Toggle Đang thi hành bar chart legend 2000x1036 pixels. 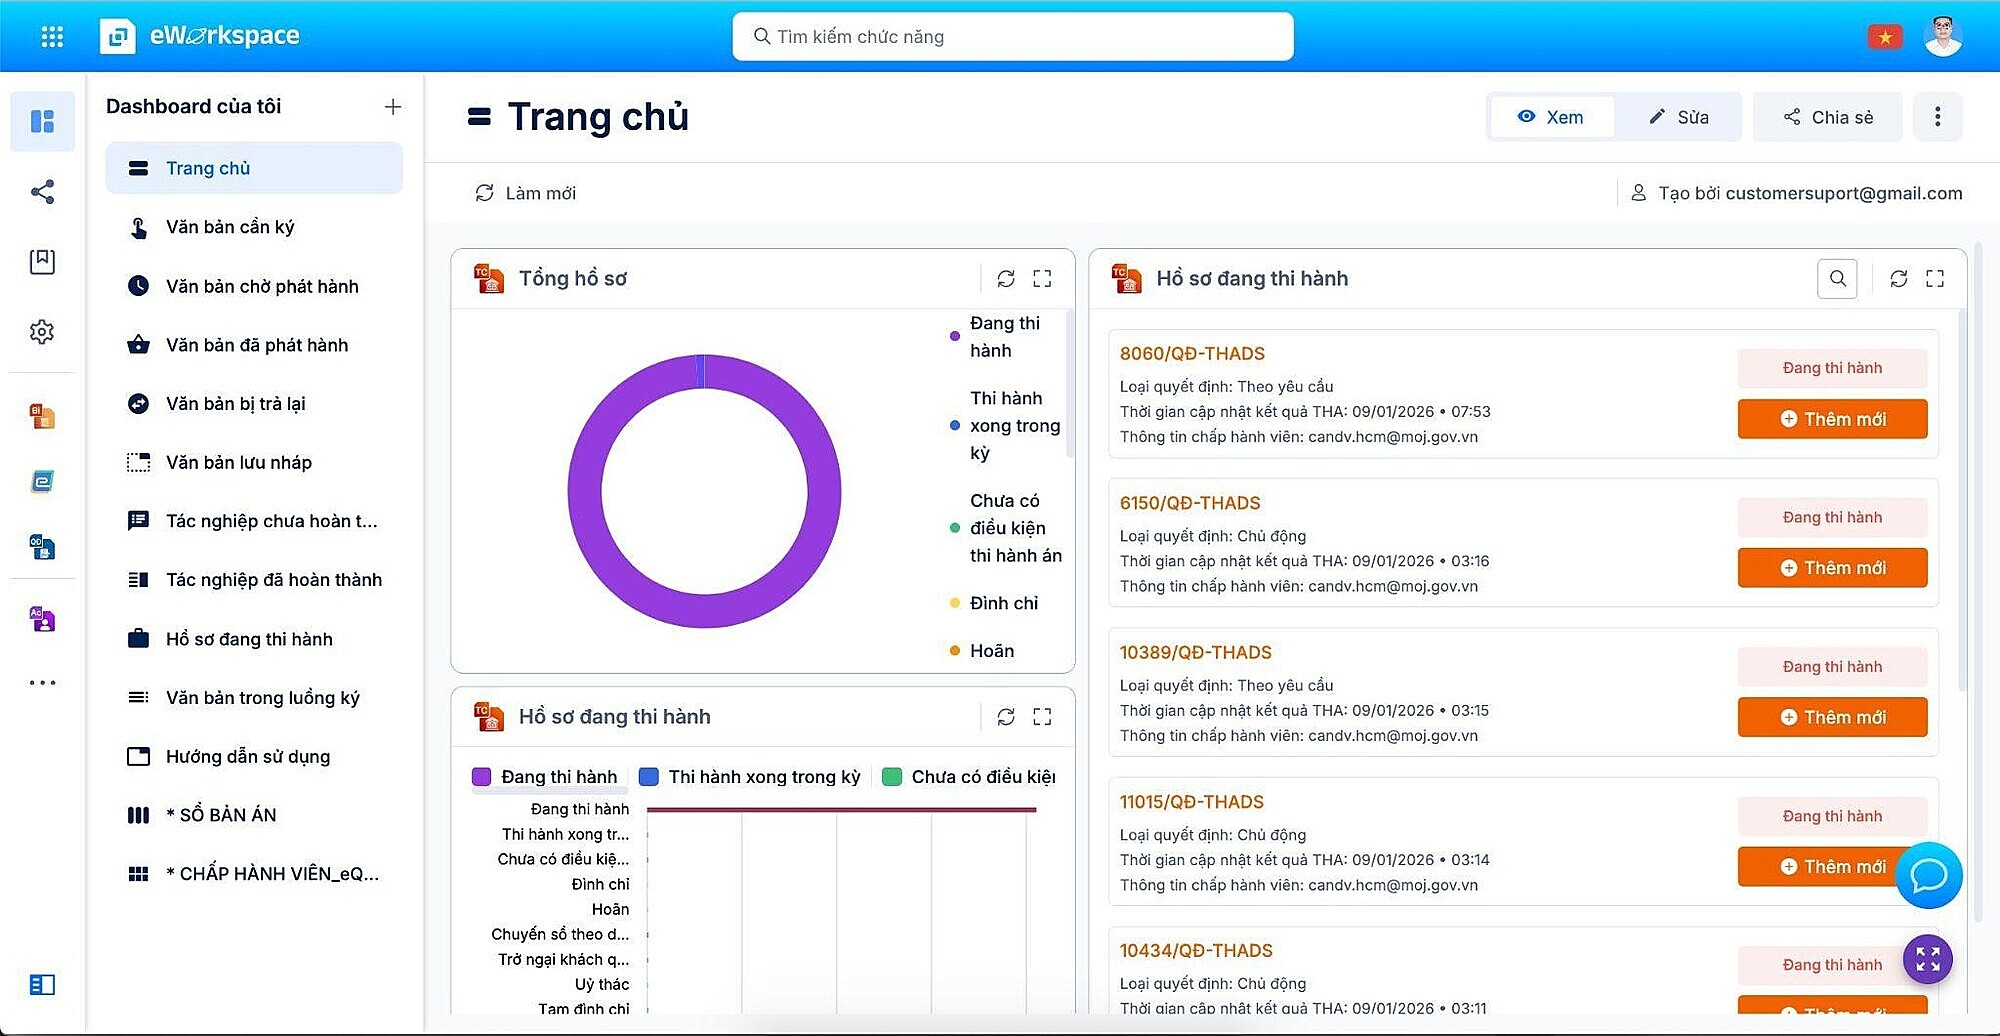[546, 777]
